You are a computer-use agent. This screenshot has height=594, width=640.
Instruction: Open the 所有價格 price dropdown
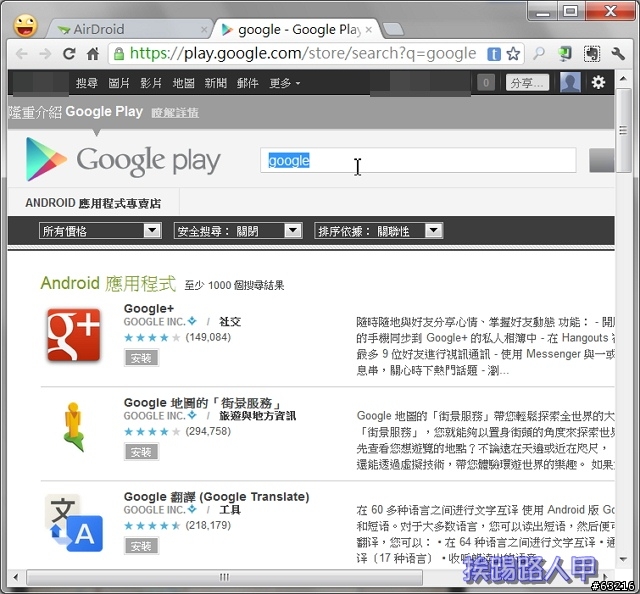(100, 231)
